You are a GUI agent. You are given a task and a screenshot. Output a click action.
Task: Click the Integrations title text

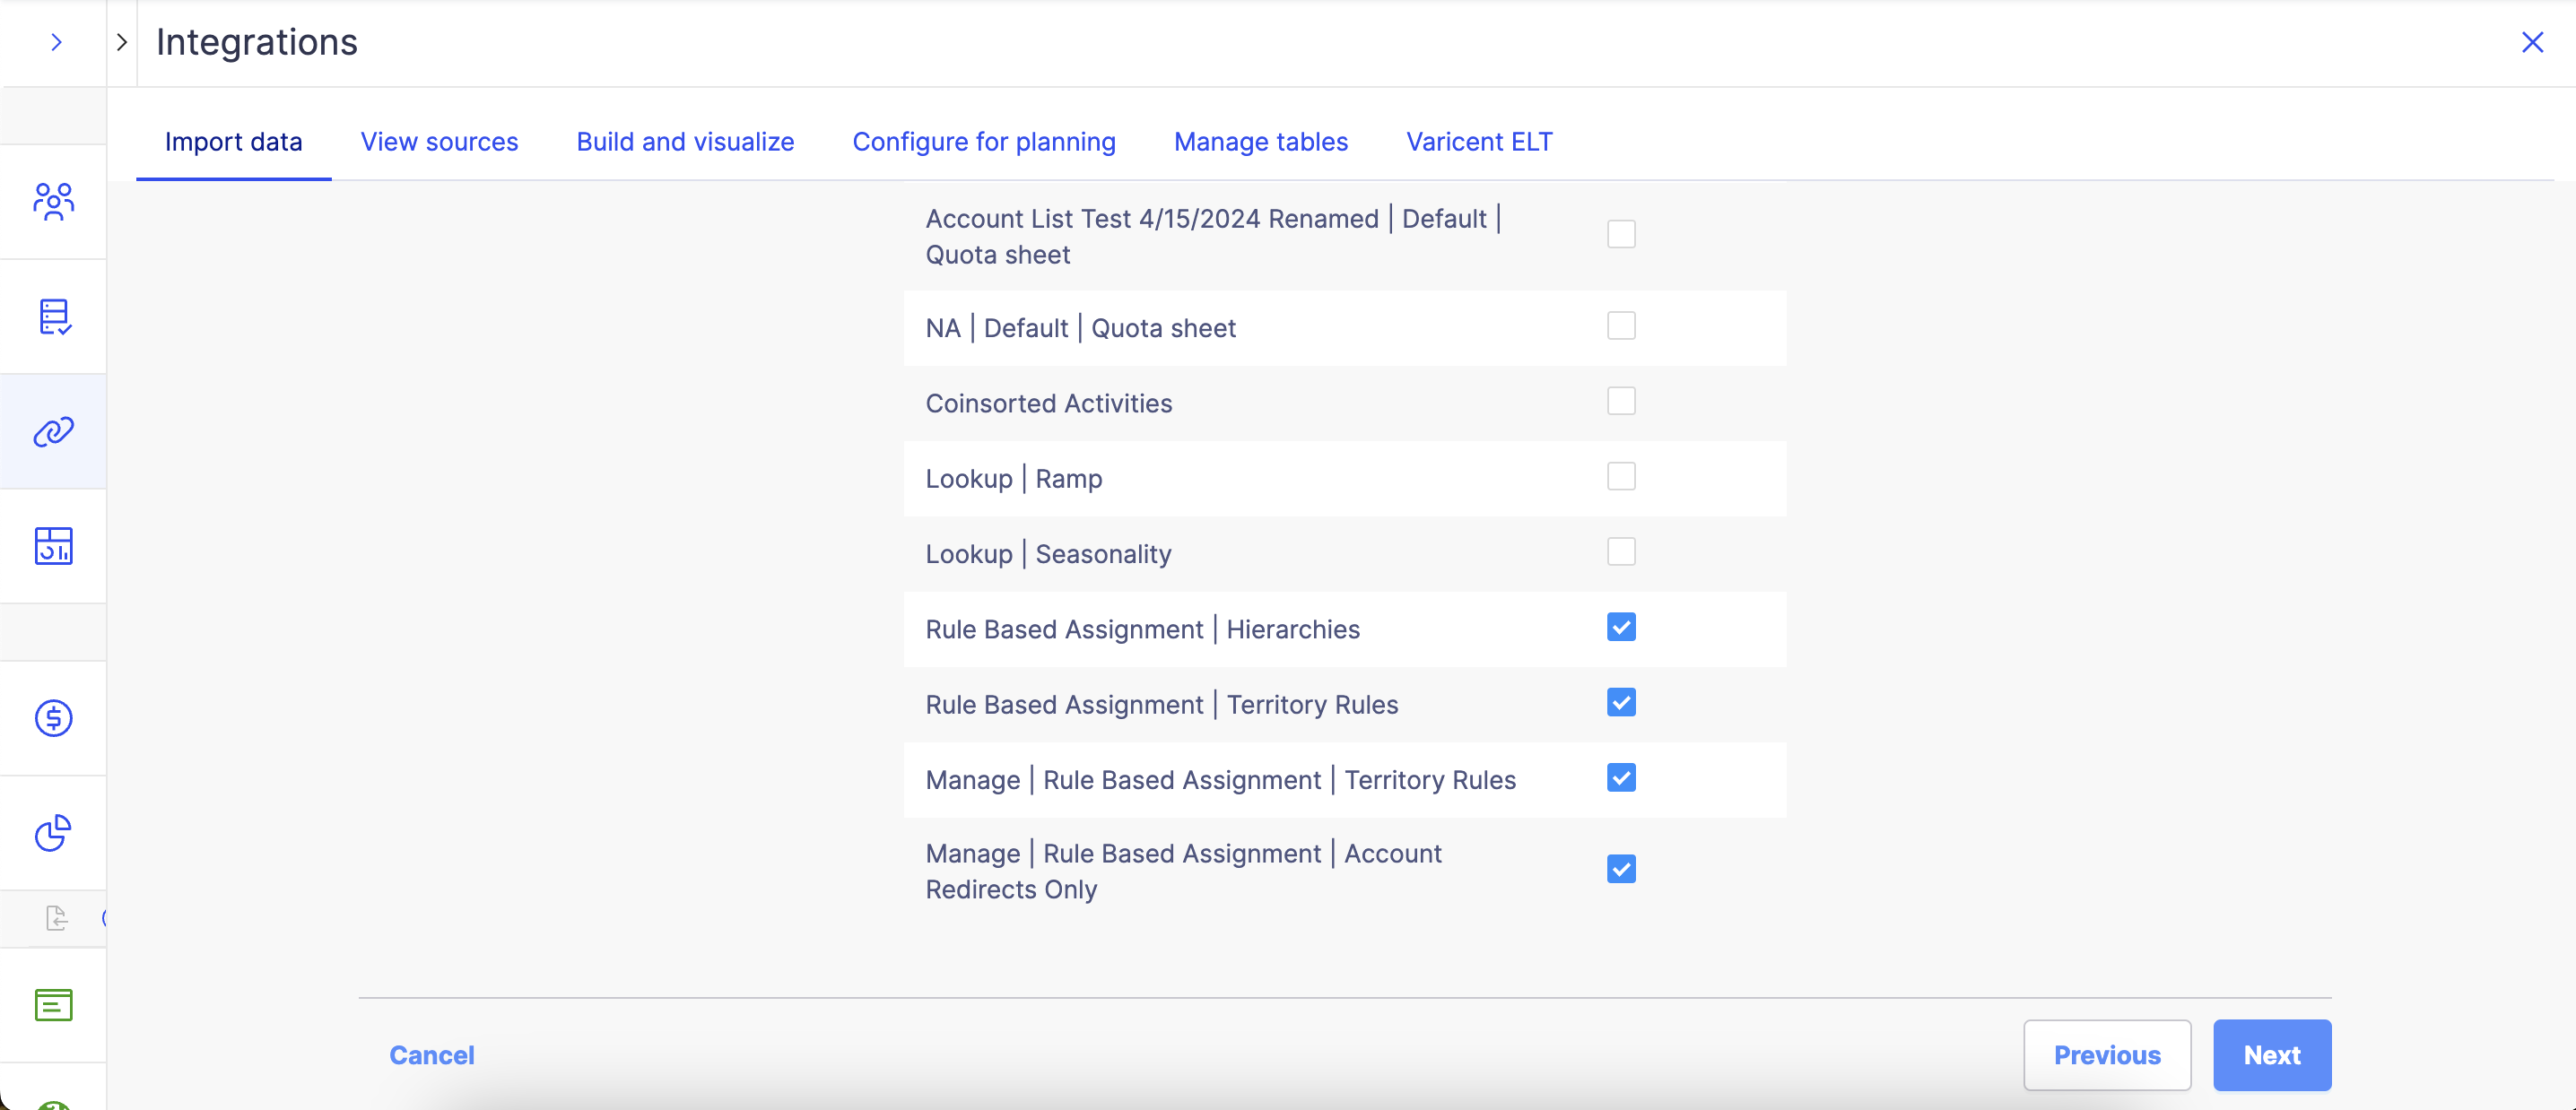[256, 42]
